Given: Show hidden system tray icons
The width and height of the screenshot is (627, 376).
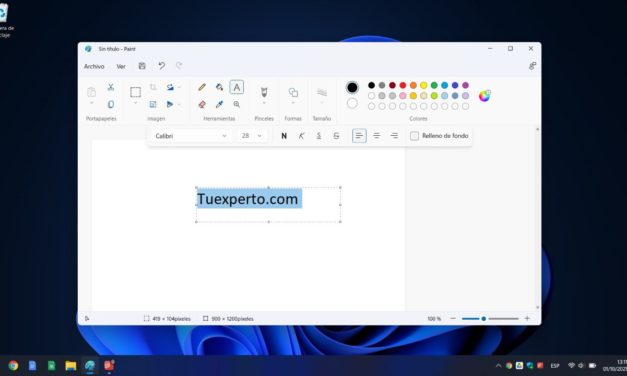Looking at the screenshot, I should tap(498, 365).
